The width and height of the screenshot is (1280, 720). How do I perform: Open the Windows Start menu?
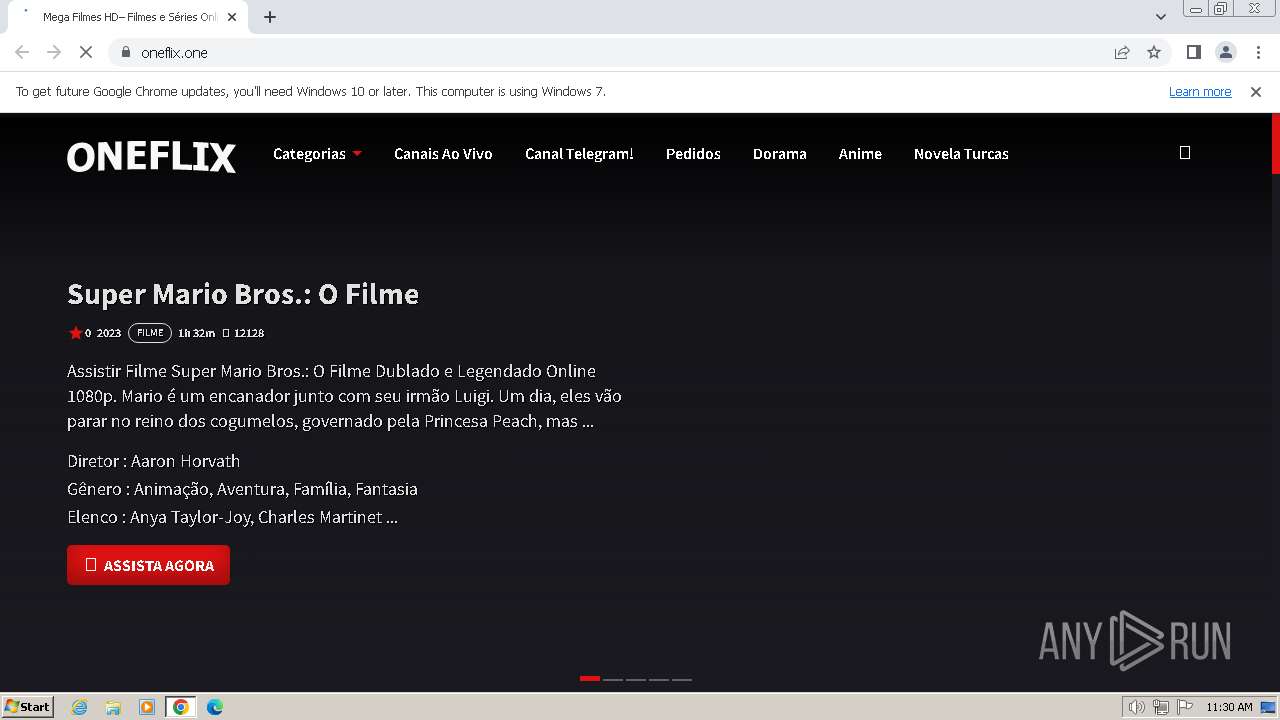tap(27, 707)
